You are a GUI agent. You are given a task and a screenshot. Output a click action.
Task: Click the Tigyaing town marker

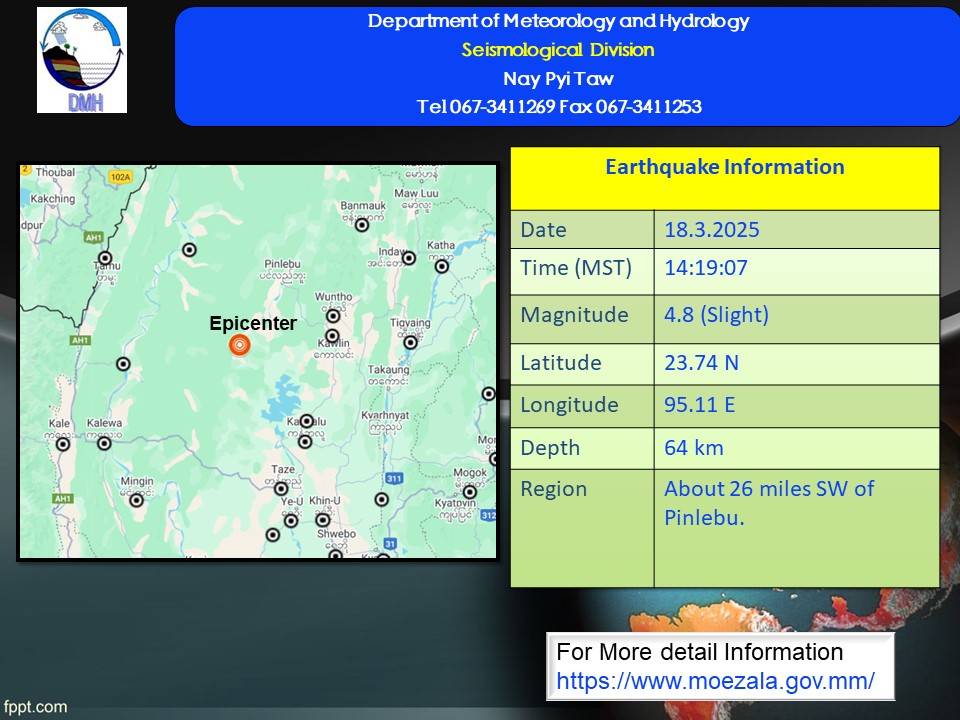pyautogui.click(x=410, y=342)
